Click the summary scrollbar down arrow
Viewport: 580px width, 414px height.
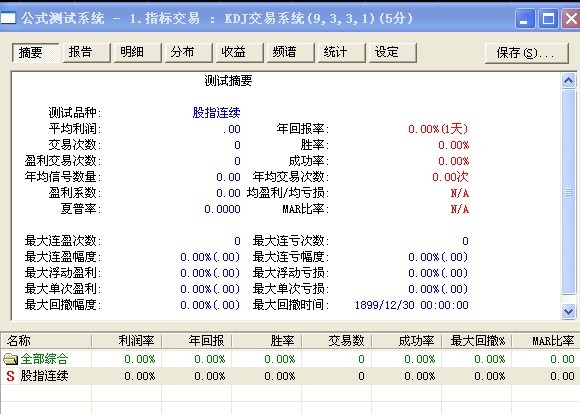point(569,311)
